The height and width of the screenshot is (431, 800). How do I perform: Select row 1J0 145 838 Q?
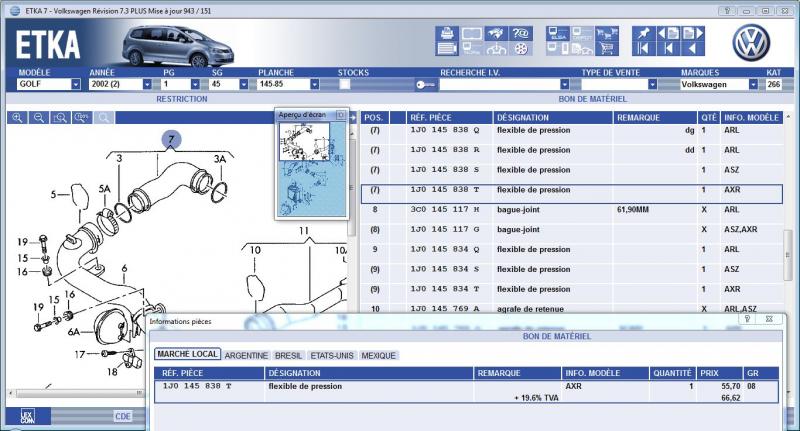click(571, 131)
